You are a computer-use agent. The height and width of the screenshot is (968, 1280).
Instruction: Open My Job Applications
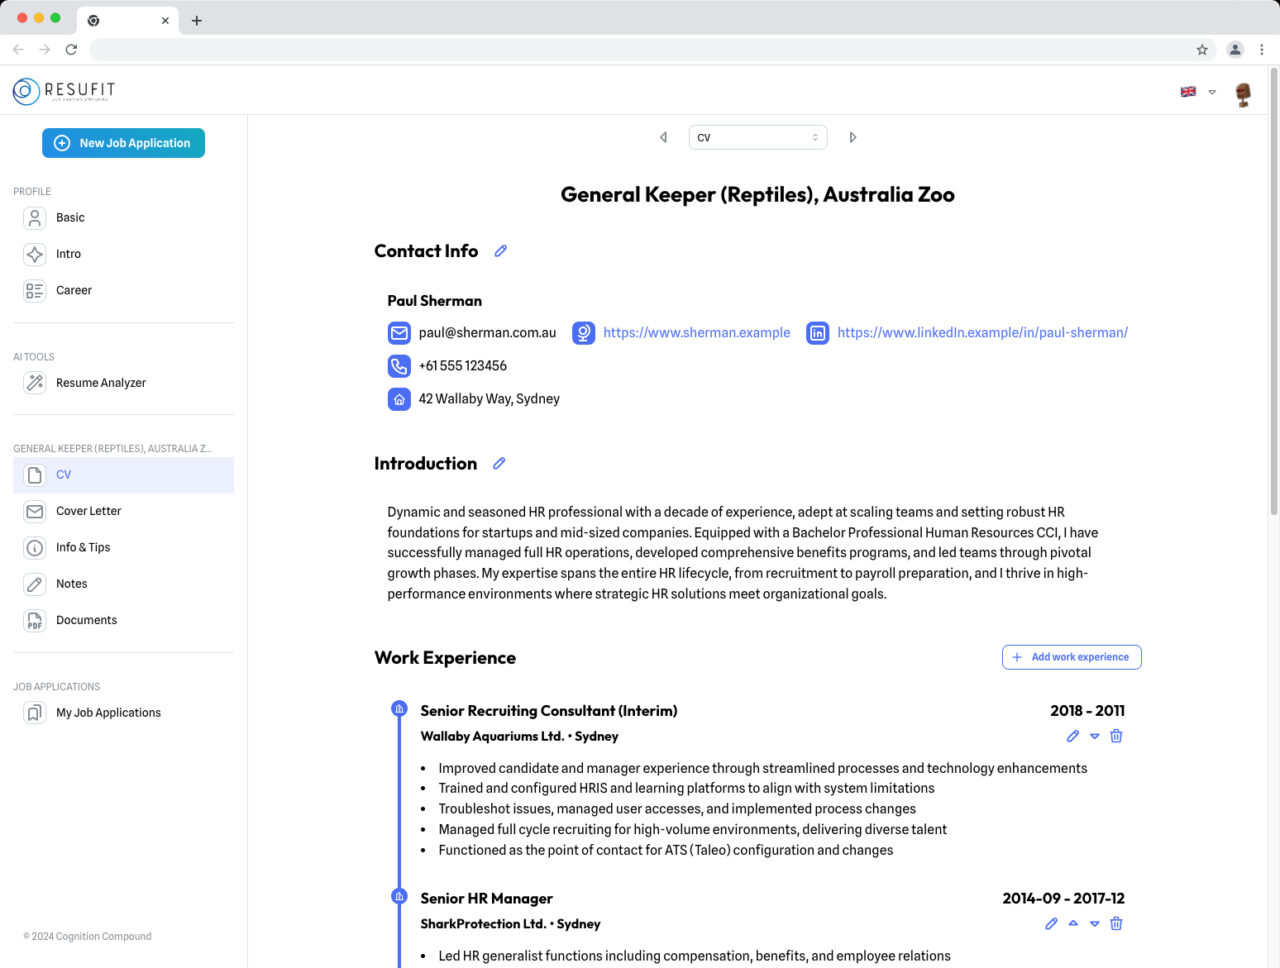[108, 712]
